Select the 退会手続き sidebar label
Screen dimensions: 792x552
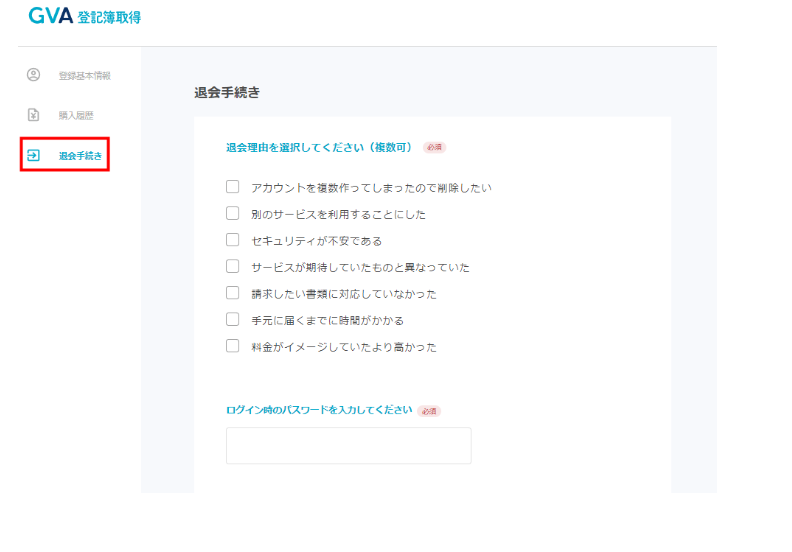(80, 156)
